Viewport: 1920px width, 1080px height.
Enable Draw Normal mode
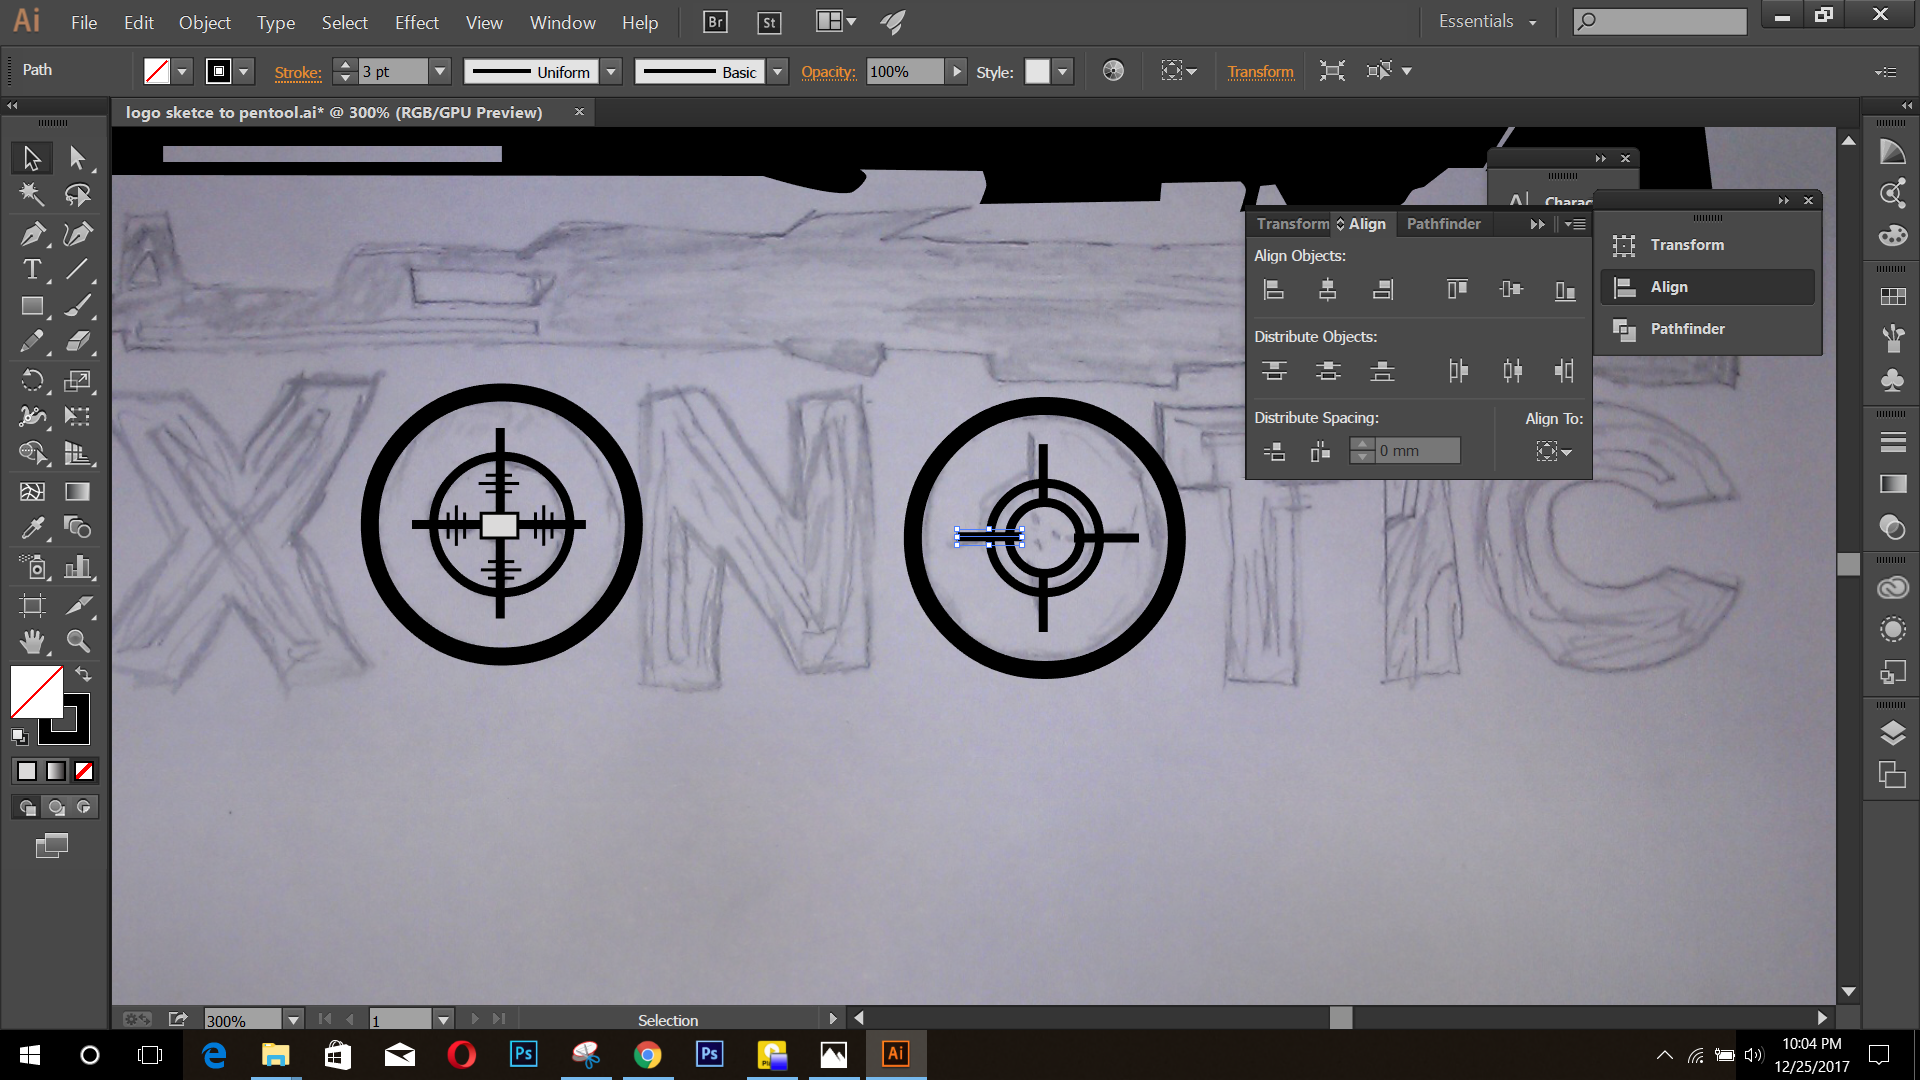tap(27, 807)
